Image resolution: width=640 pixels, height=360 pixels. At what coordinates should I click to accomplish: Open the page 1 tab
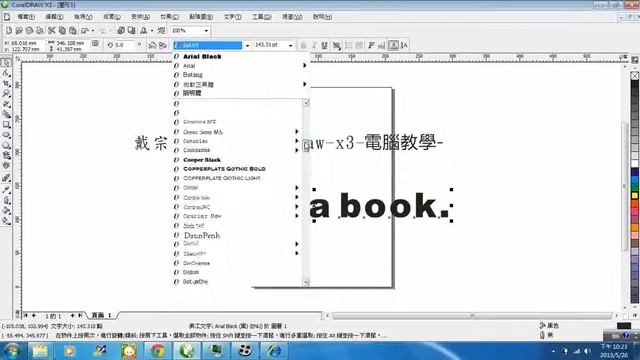tap(101, 316)
